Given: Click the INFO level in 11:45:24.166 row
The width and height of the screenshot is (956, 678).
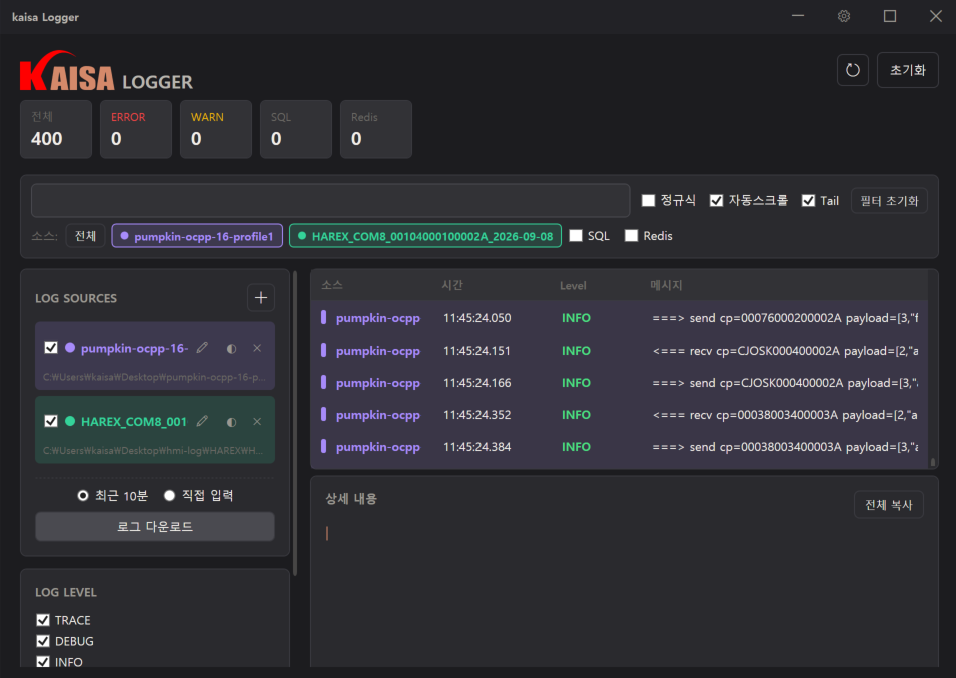Looking at the screenshot, I should pyautogui.click(x=576, y=383).
